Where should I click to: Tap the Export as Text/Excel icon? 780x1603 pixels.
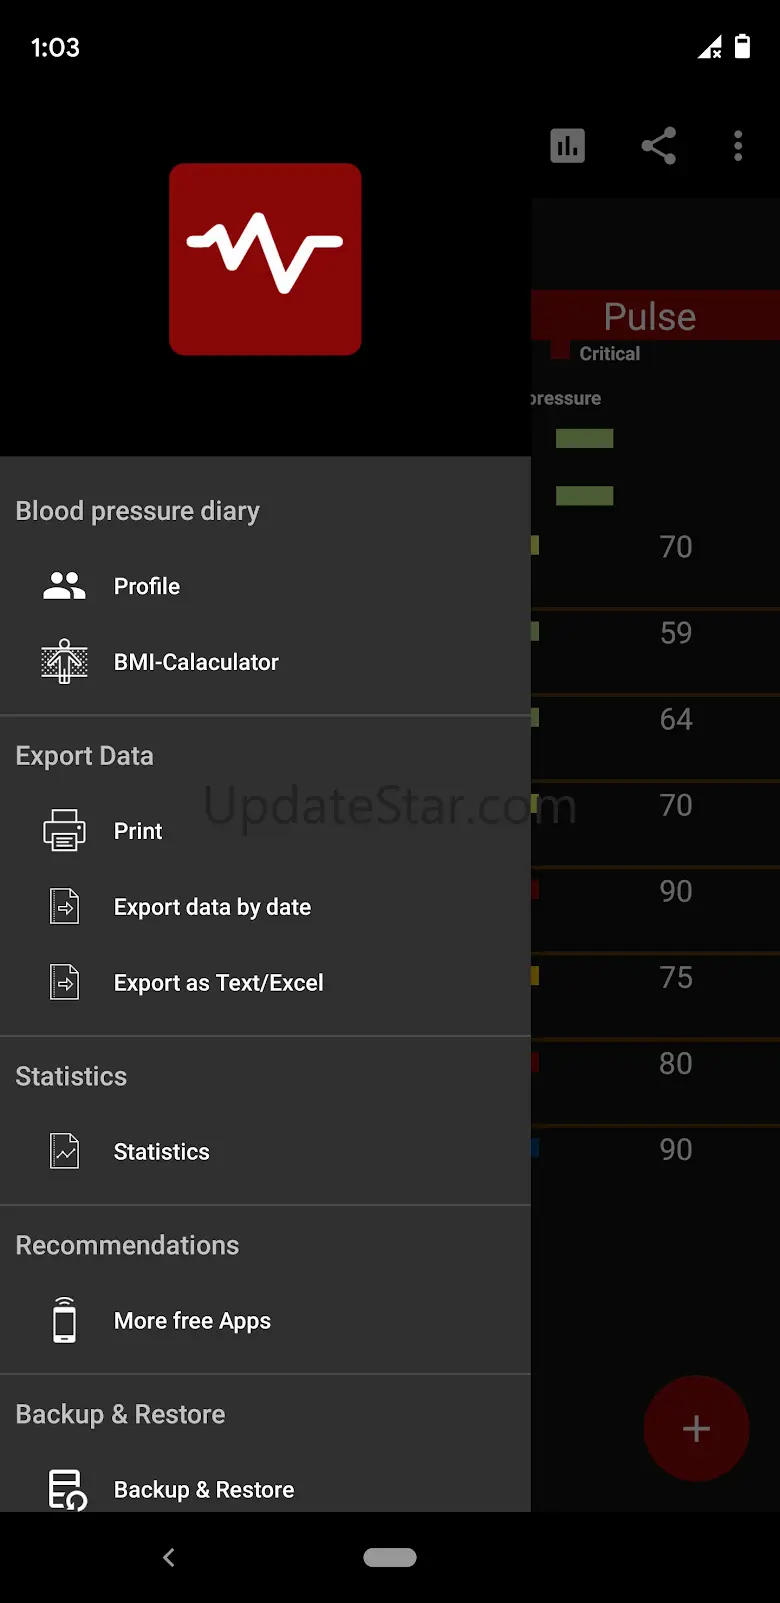click(65, 982)
